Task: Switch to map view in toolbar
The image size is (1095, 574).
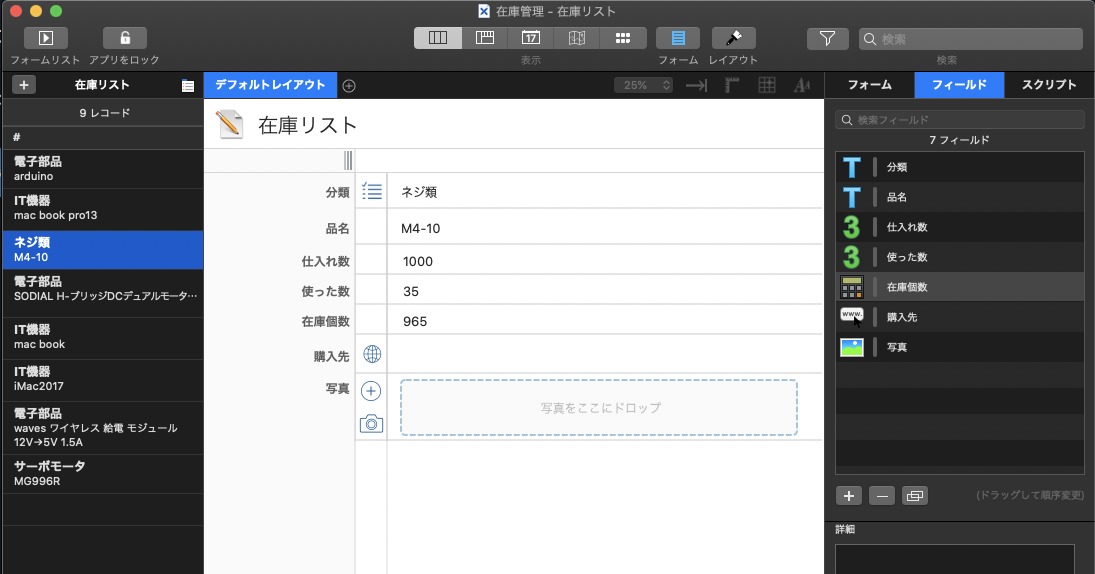Action: pyautogui.click(x=577, y=38)
